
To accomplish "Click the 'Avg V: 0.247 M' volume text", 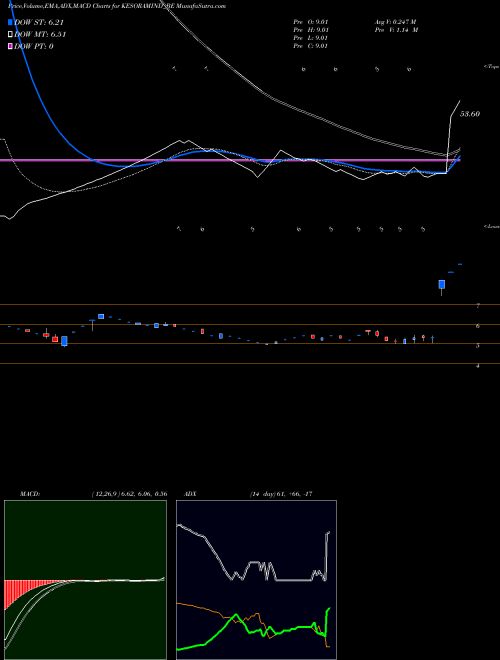I will [x=396, y=22].
